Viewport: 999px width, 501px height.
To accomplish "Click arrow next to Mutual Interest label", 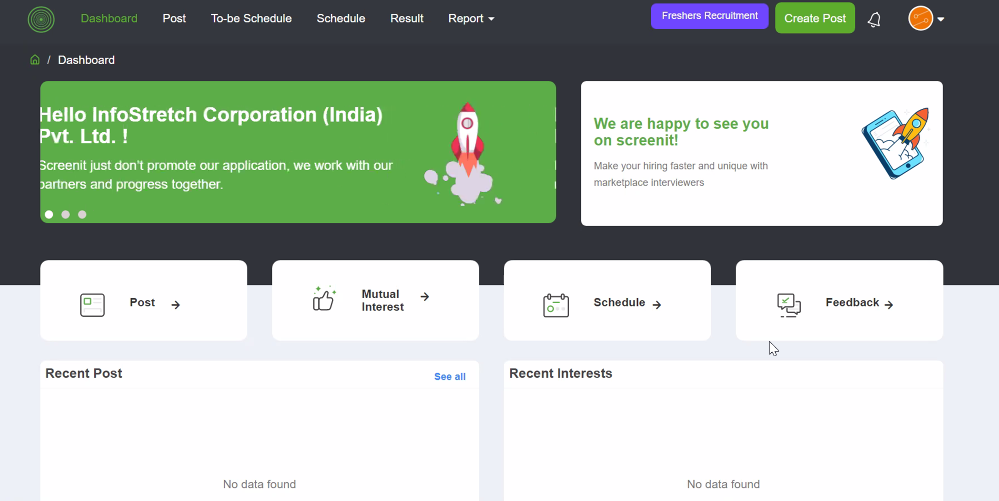I will coord(425,296).
